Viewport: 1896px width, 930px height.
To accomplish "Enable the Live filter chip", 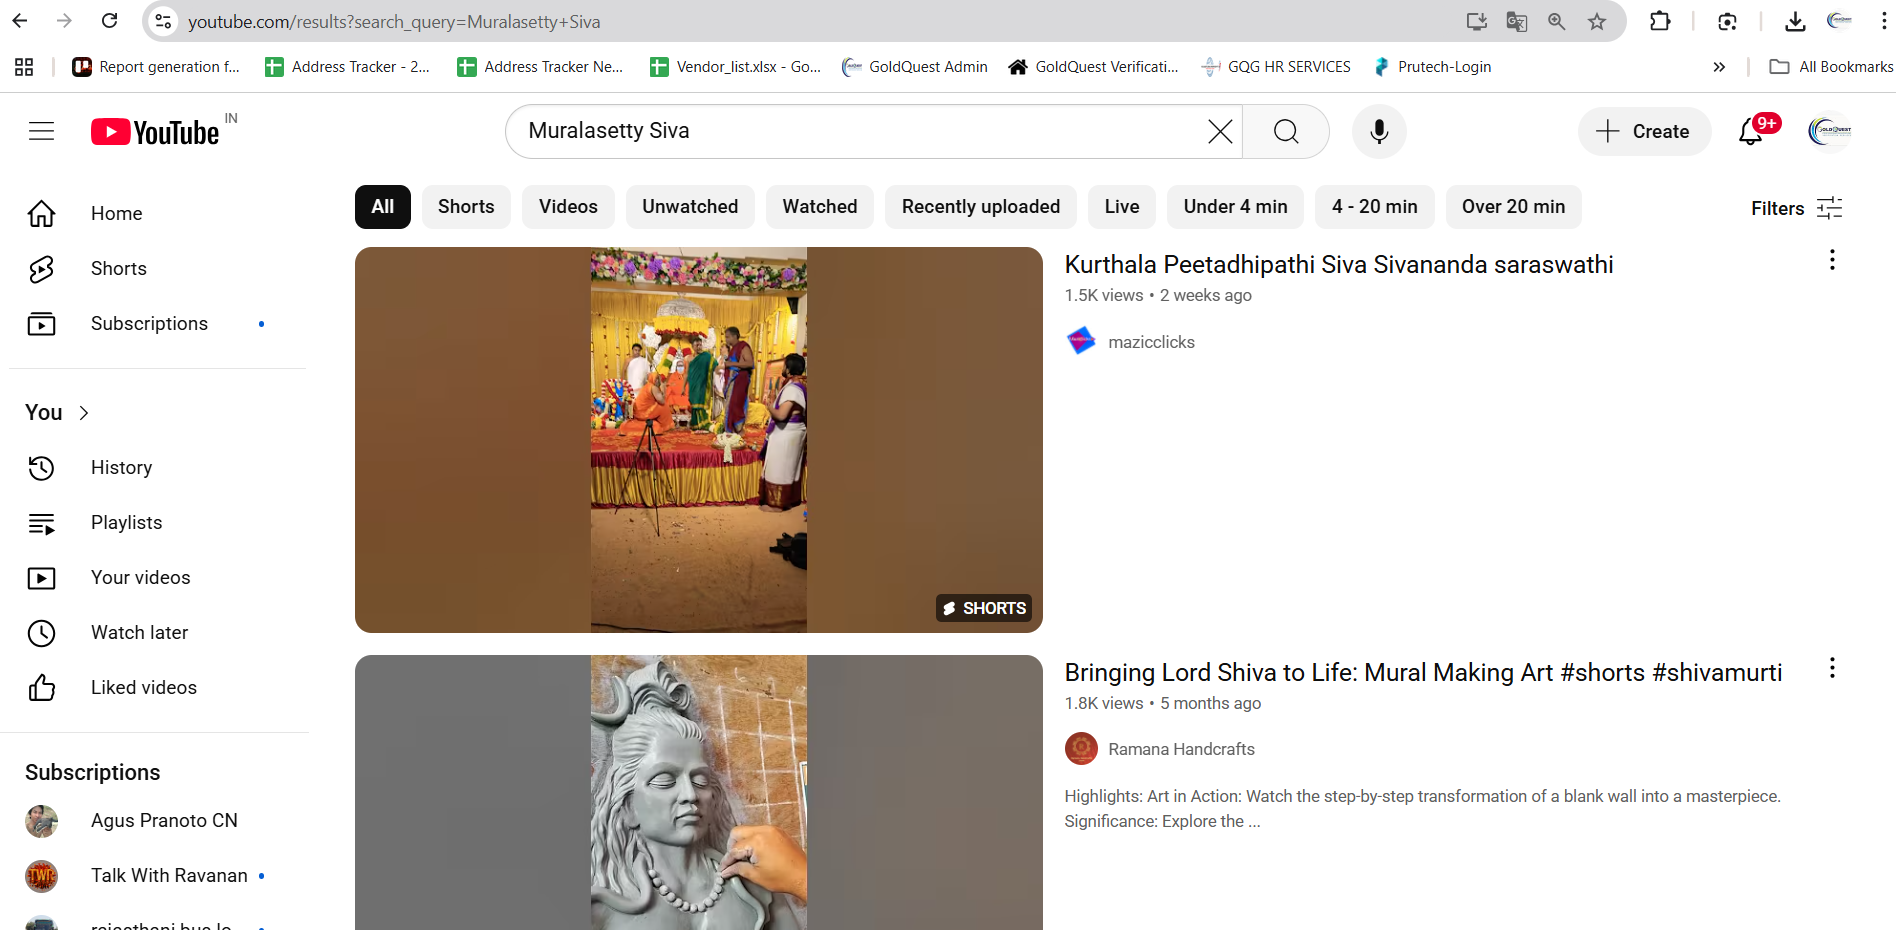I will click(1121, 207).
